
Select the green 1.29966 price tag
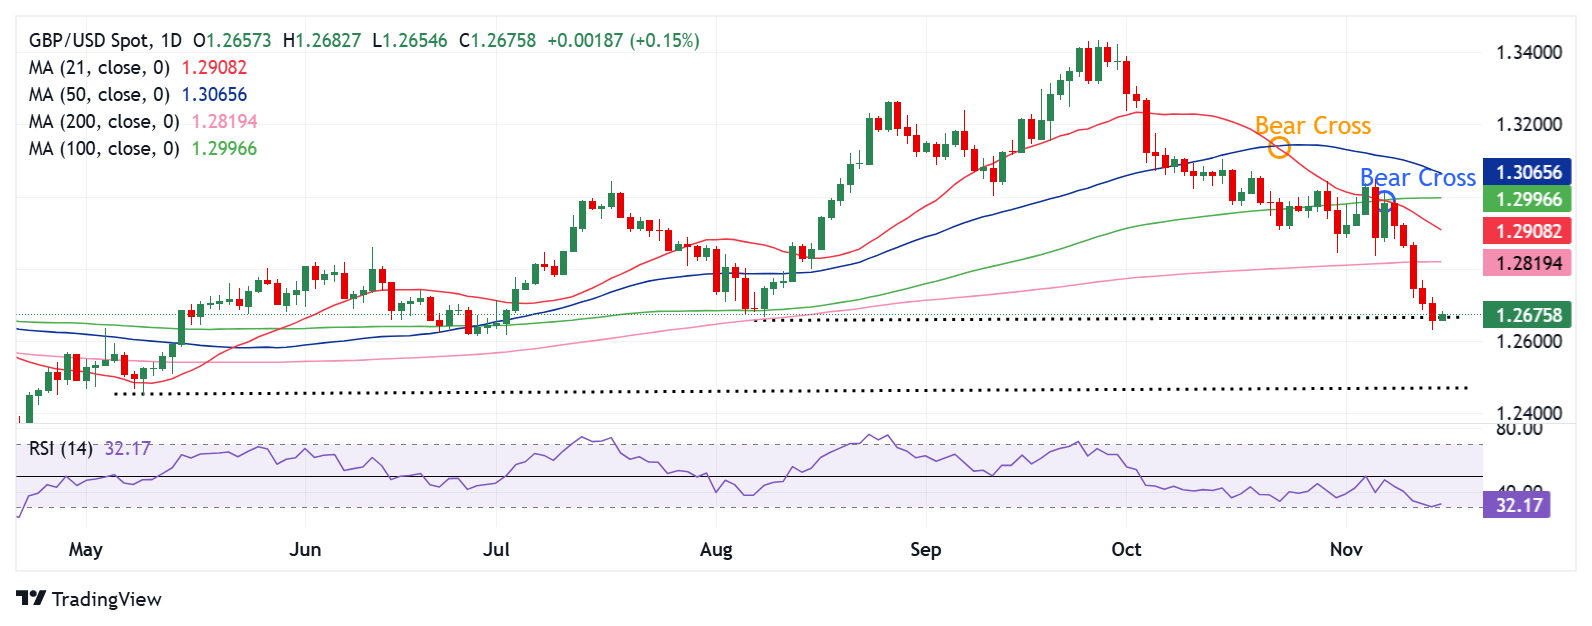click(1527, 199)
